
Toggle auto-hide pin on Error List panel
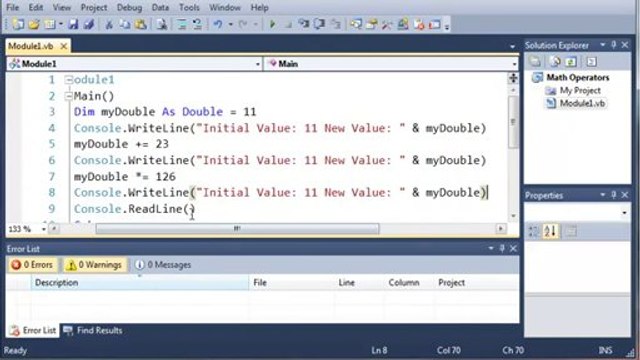[502, 248]
